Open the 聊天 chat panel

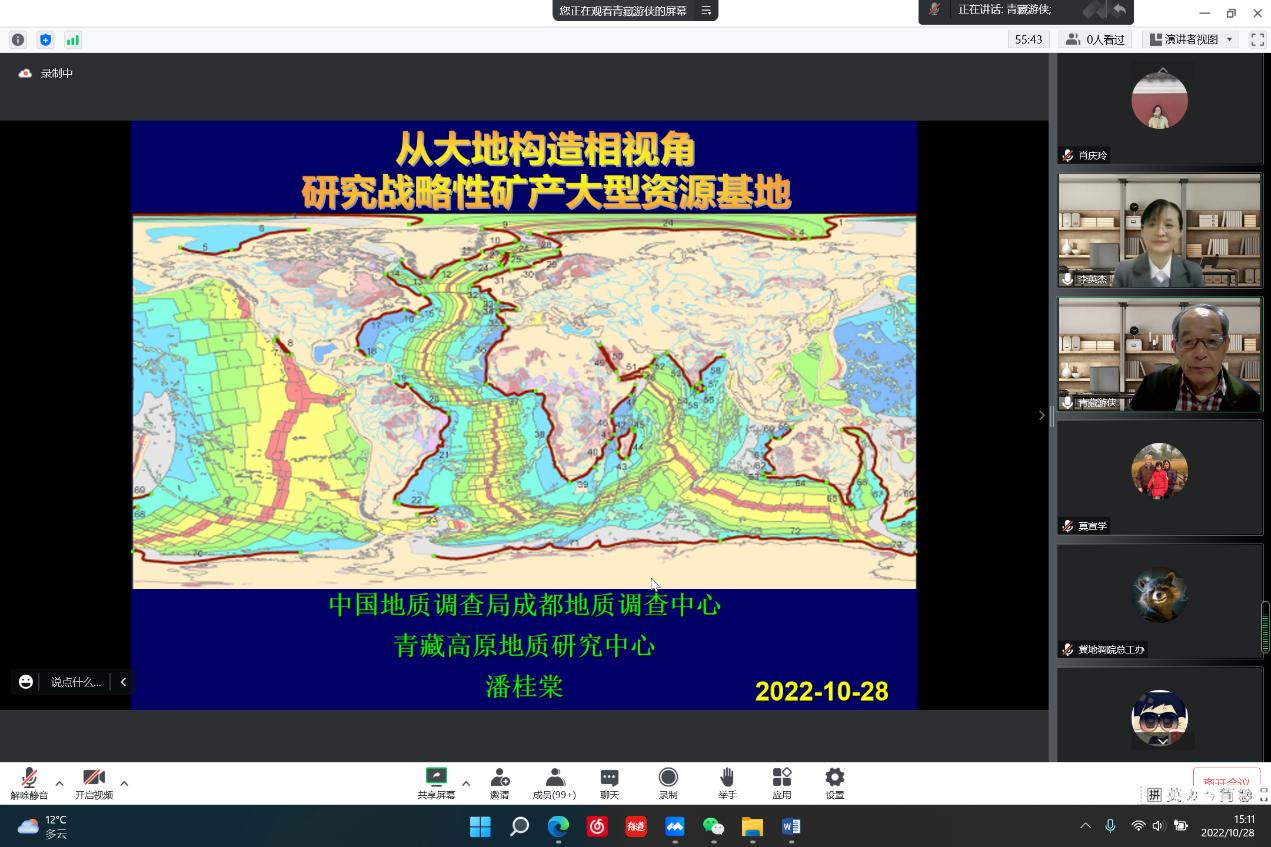pos(609,783)
